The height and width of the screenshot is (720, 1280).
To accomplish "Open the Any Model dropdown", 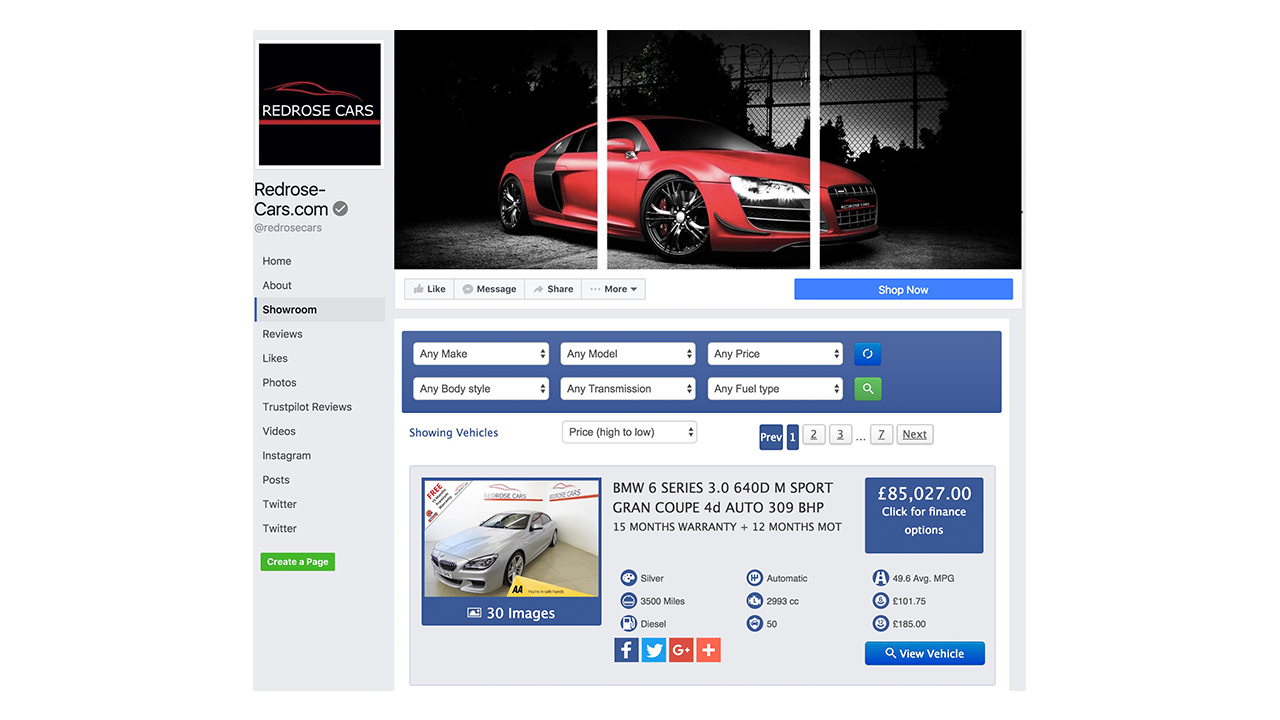I will 628,354.
